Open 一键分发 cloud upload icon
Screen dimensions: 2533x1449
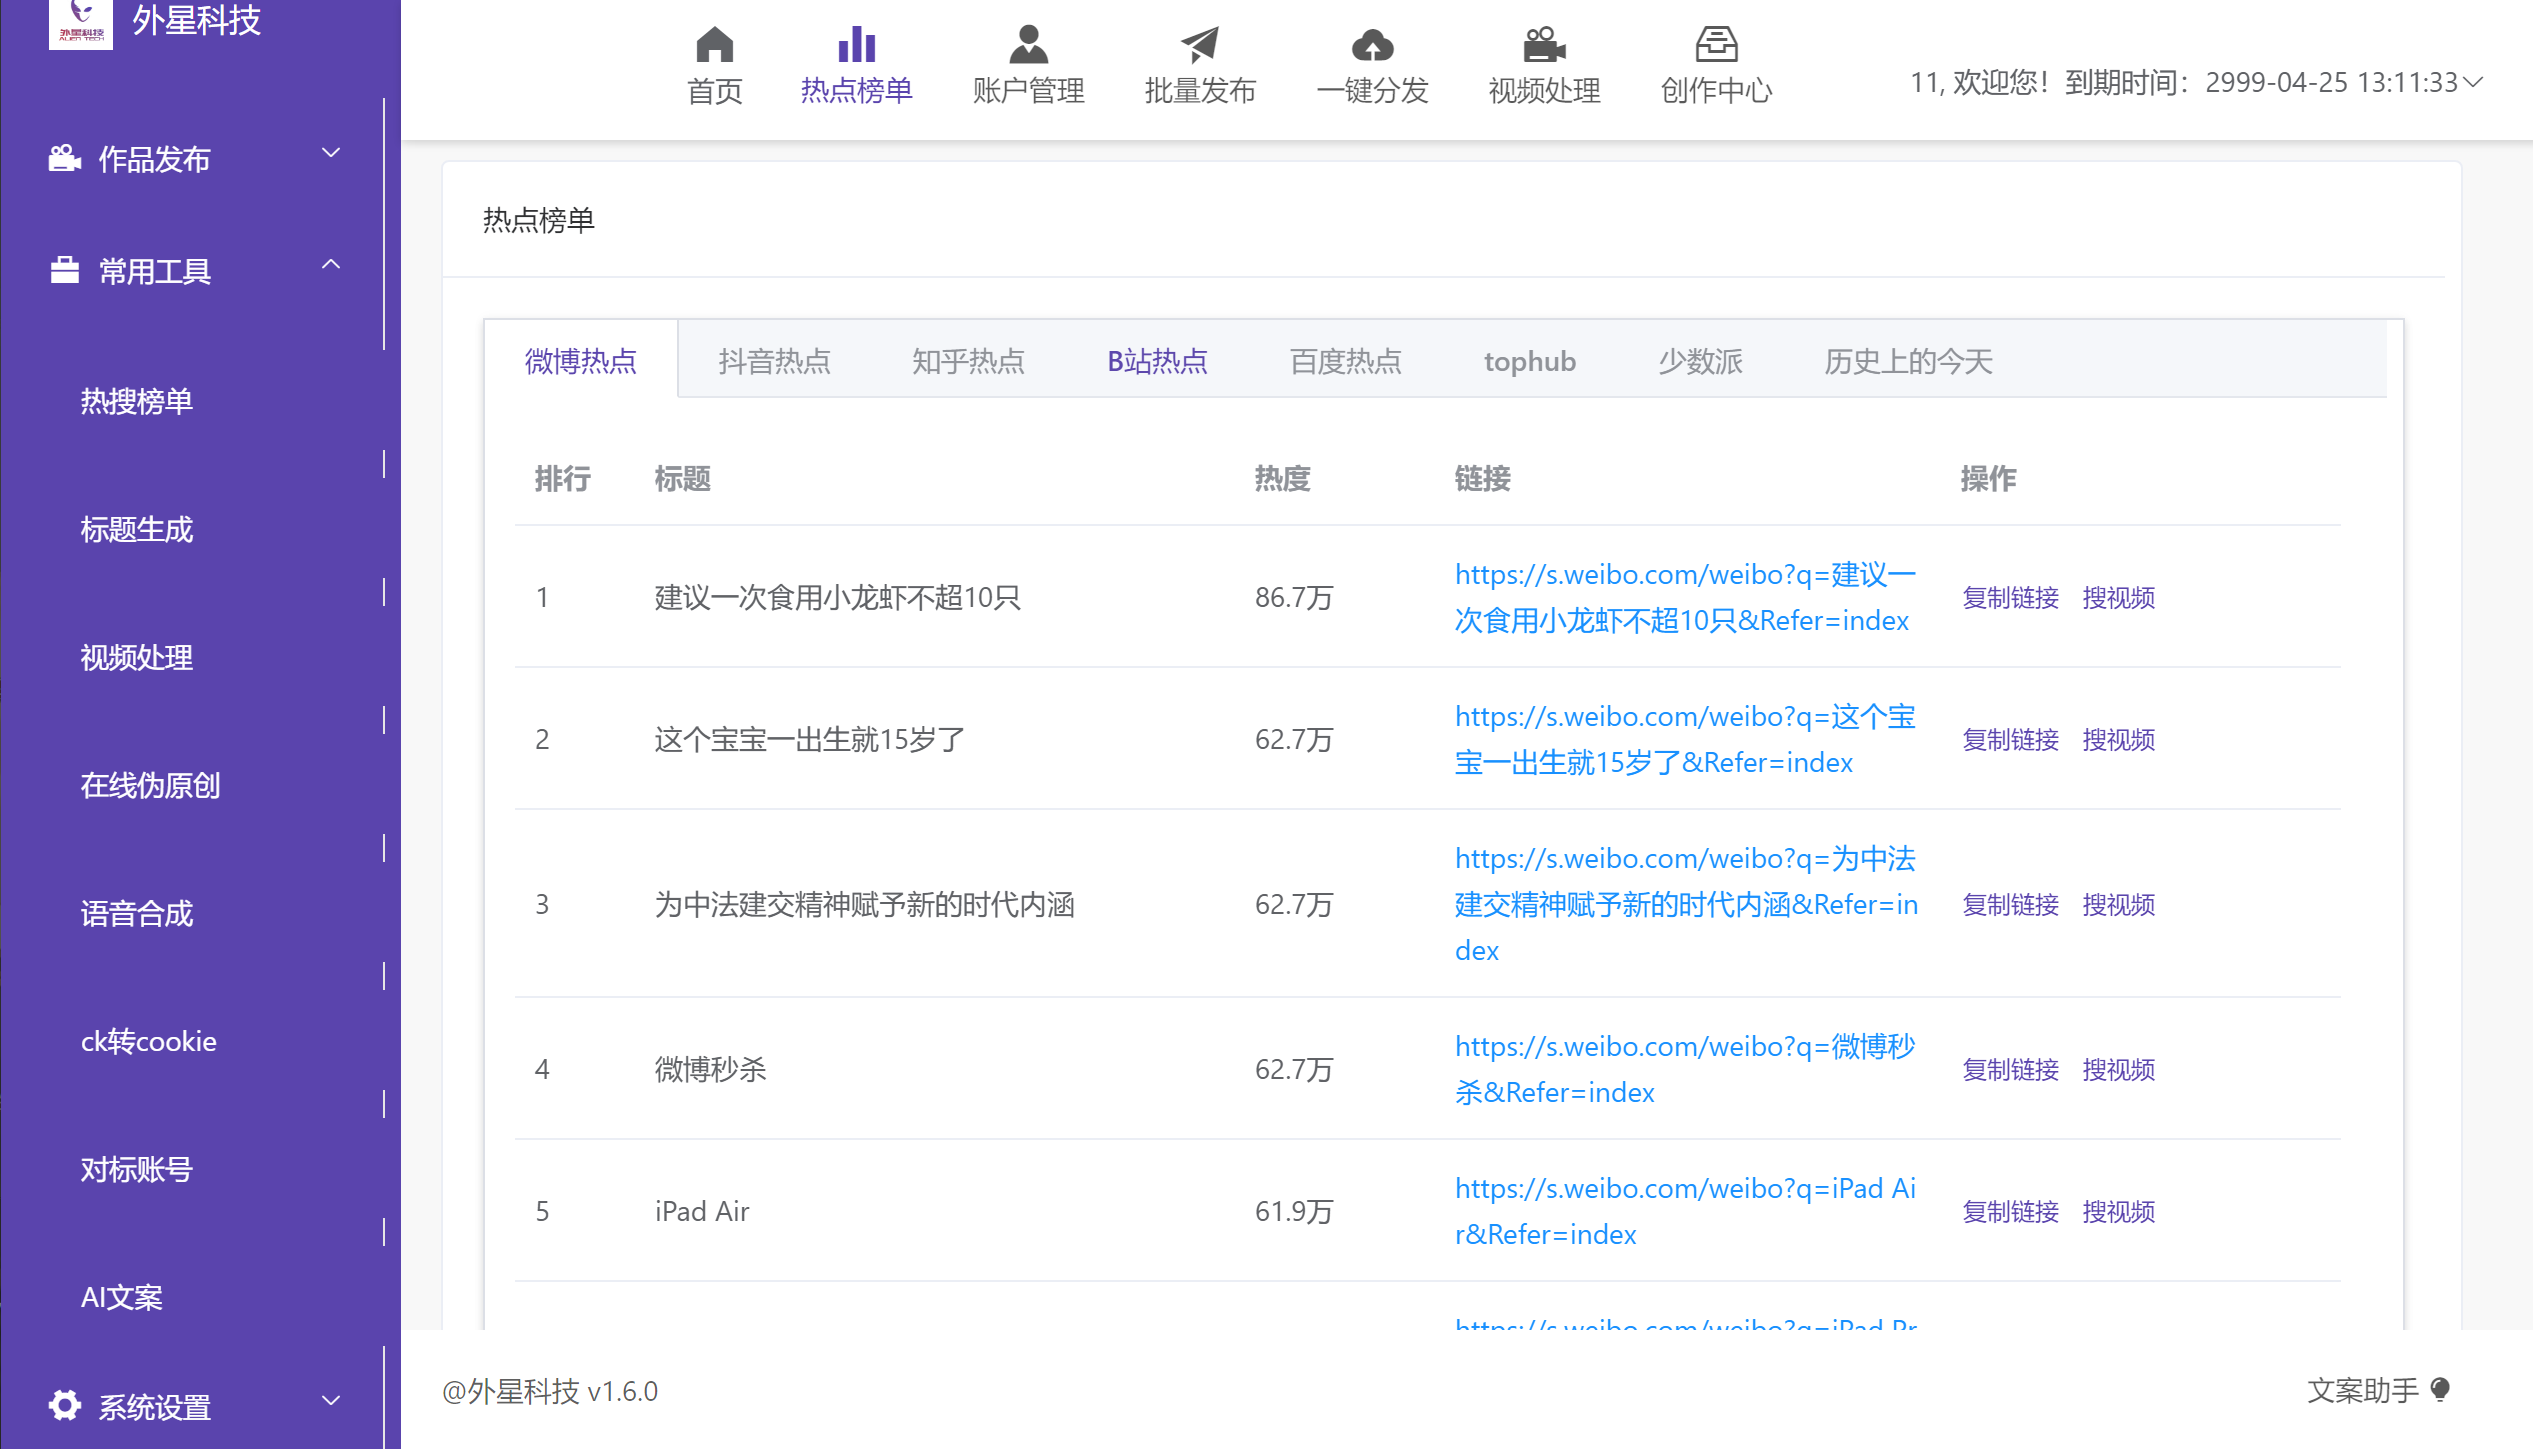[1372, 45]
